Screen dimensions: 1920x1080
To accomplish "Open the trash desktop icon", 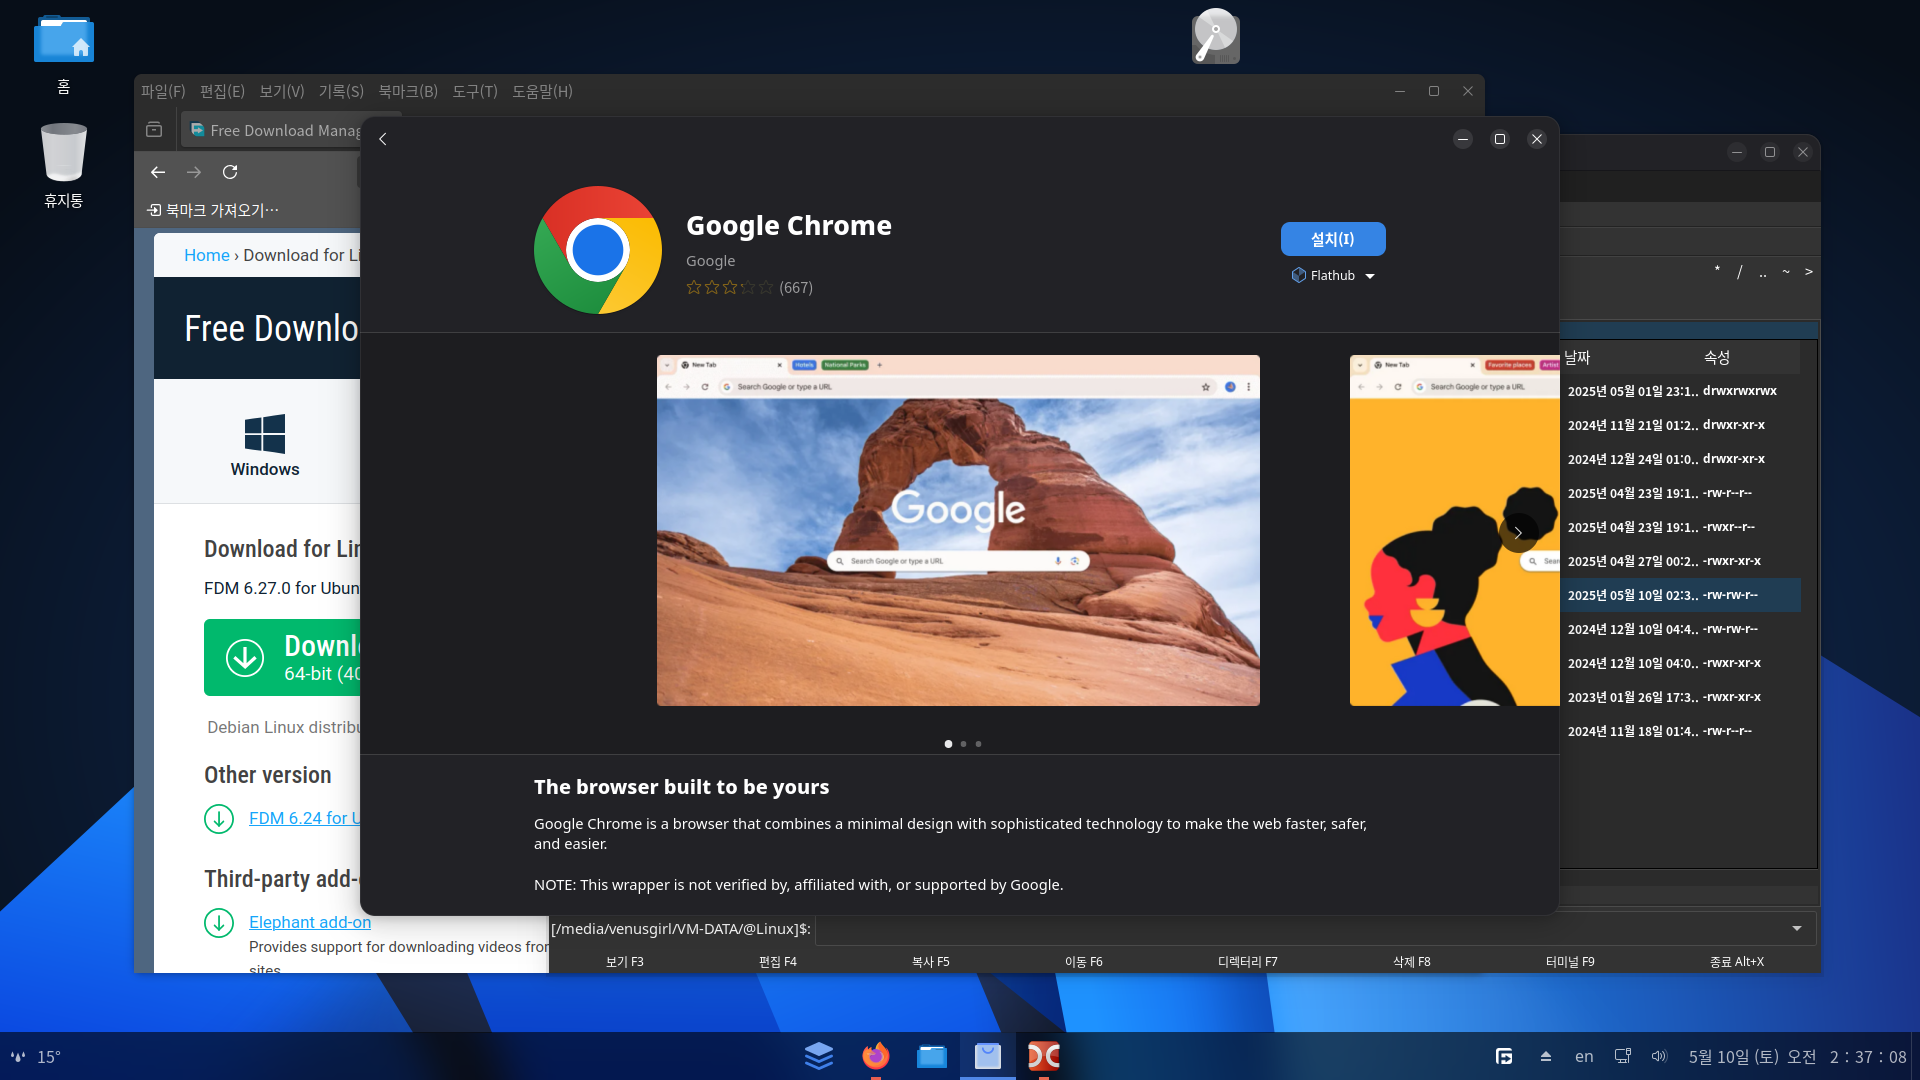I will pyautogui.click(x=64, y=153).
